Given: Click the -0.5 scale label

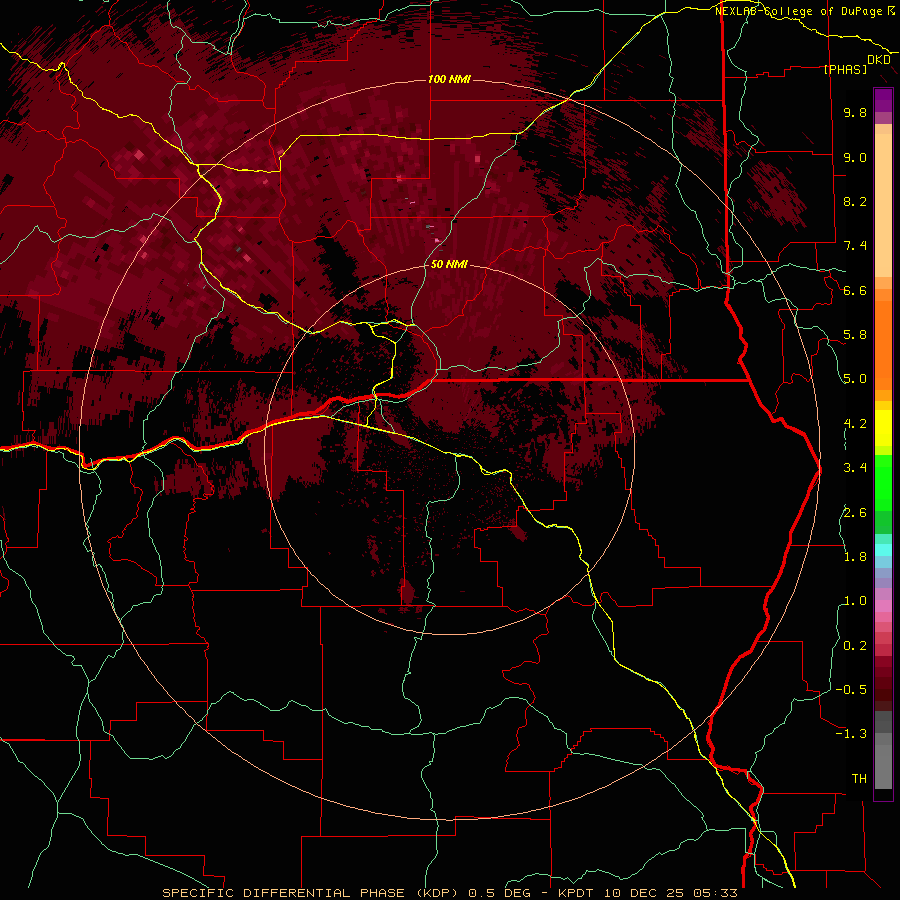Looking at the screenshot, I should [851, 690].
